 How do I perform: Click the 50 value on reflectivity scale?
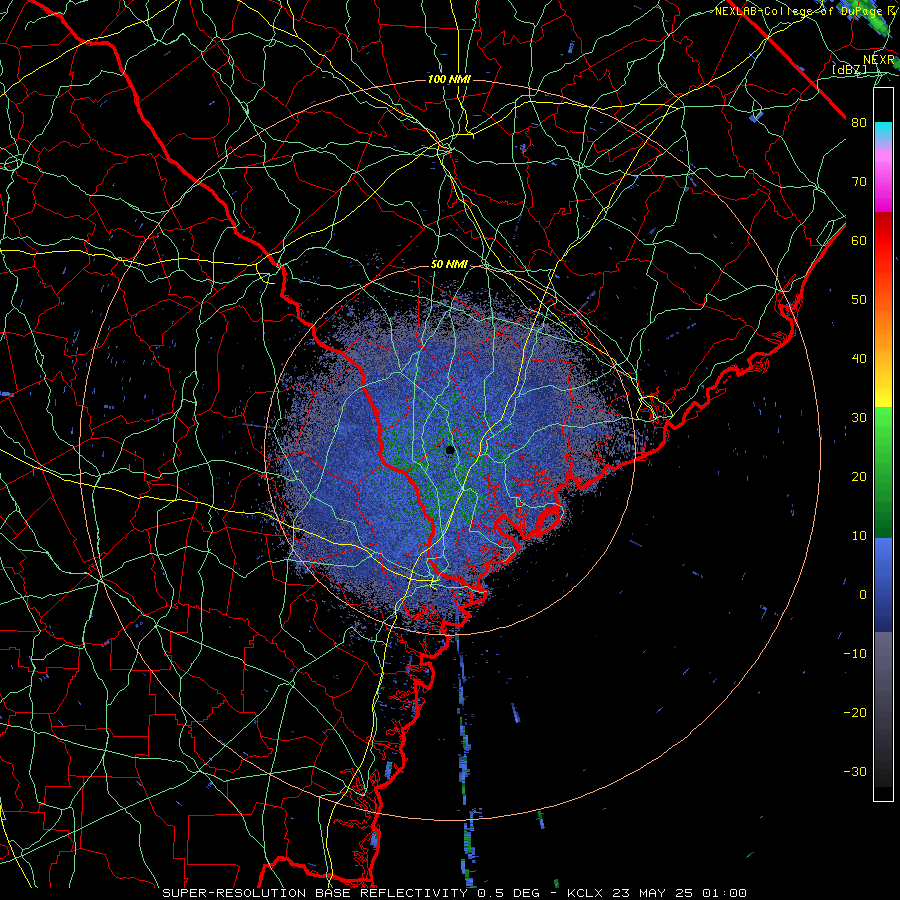pos(859,300)
